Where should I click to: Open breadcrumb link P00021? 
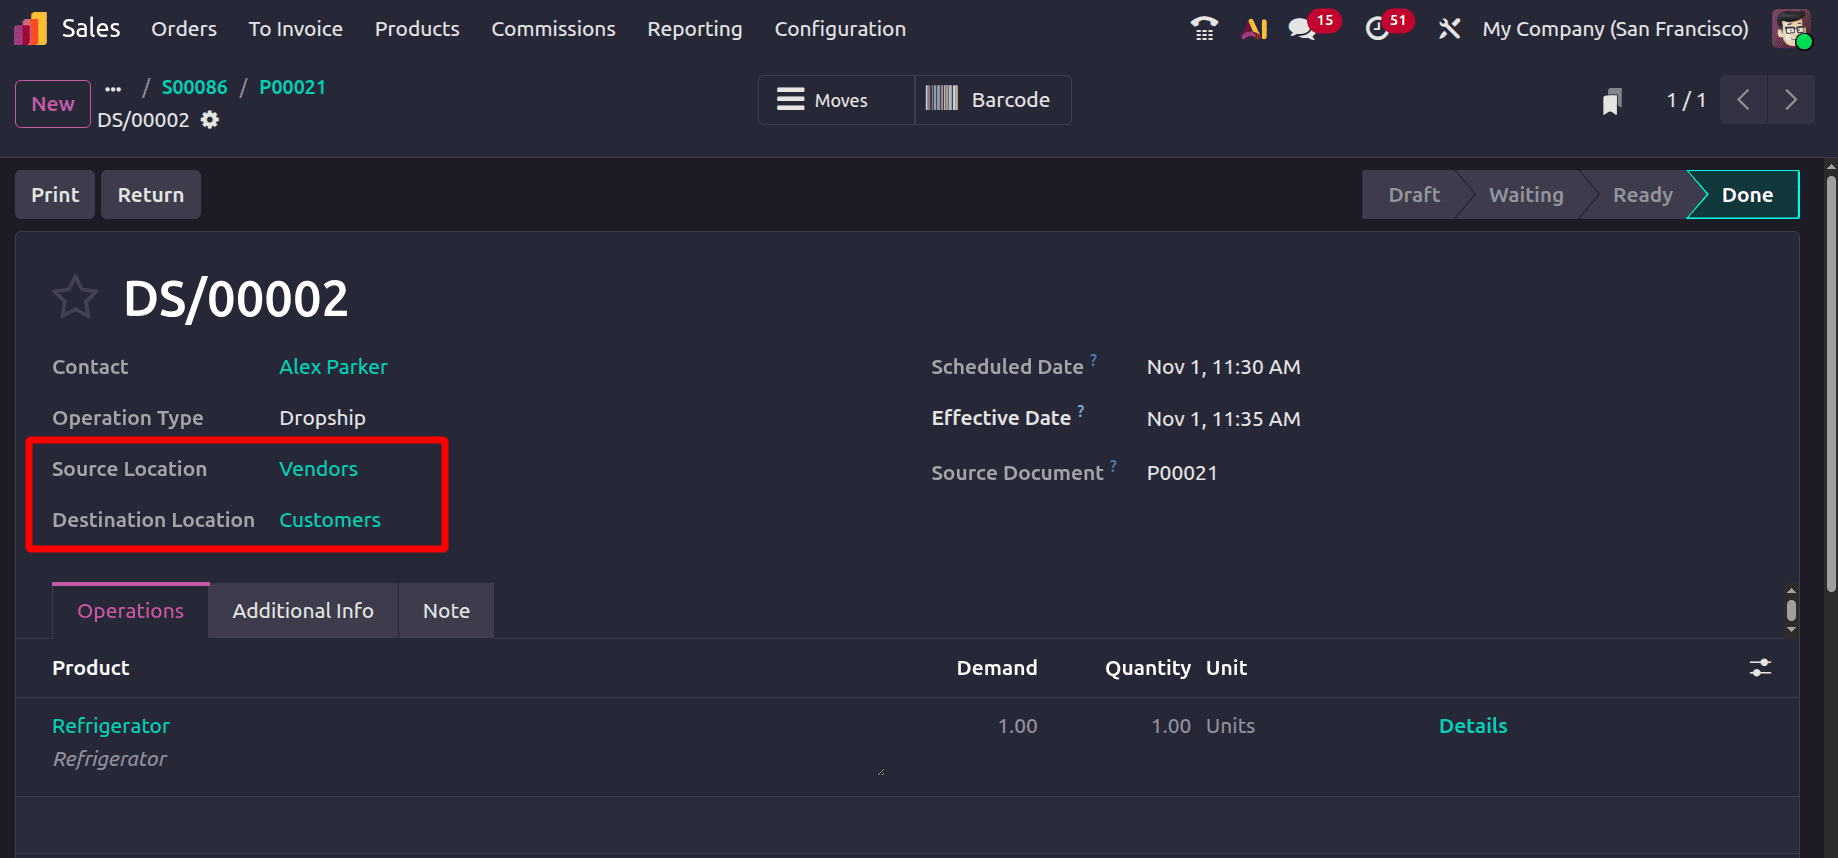[x=293, y=87]
